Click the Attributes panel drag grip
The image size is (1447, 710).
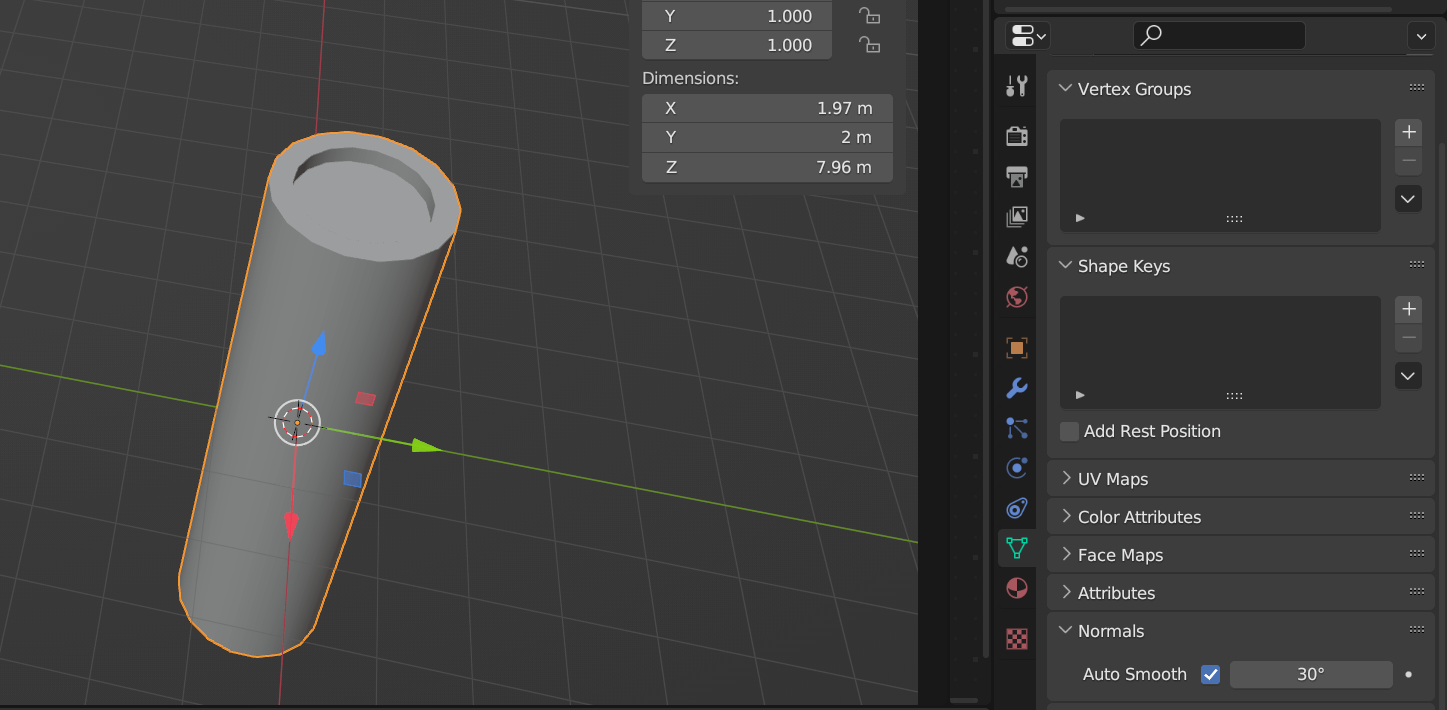click(1417, 592)
